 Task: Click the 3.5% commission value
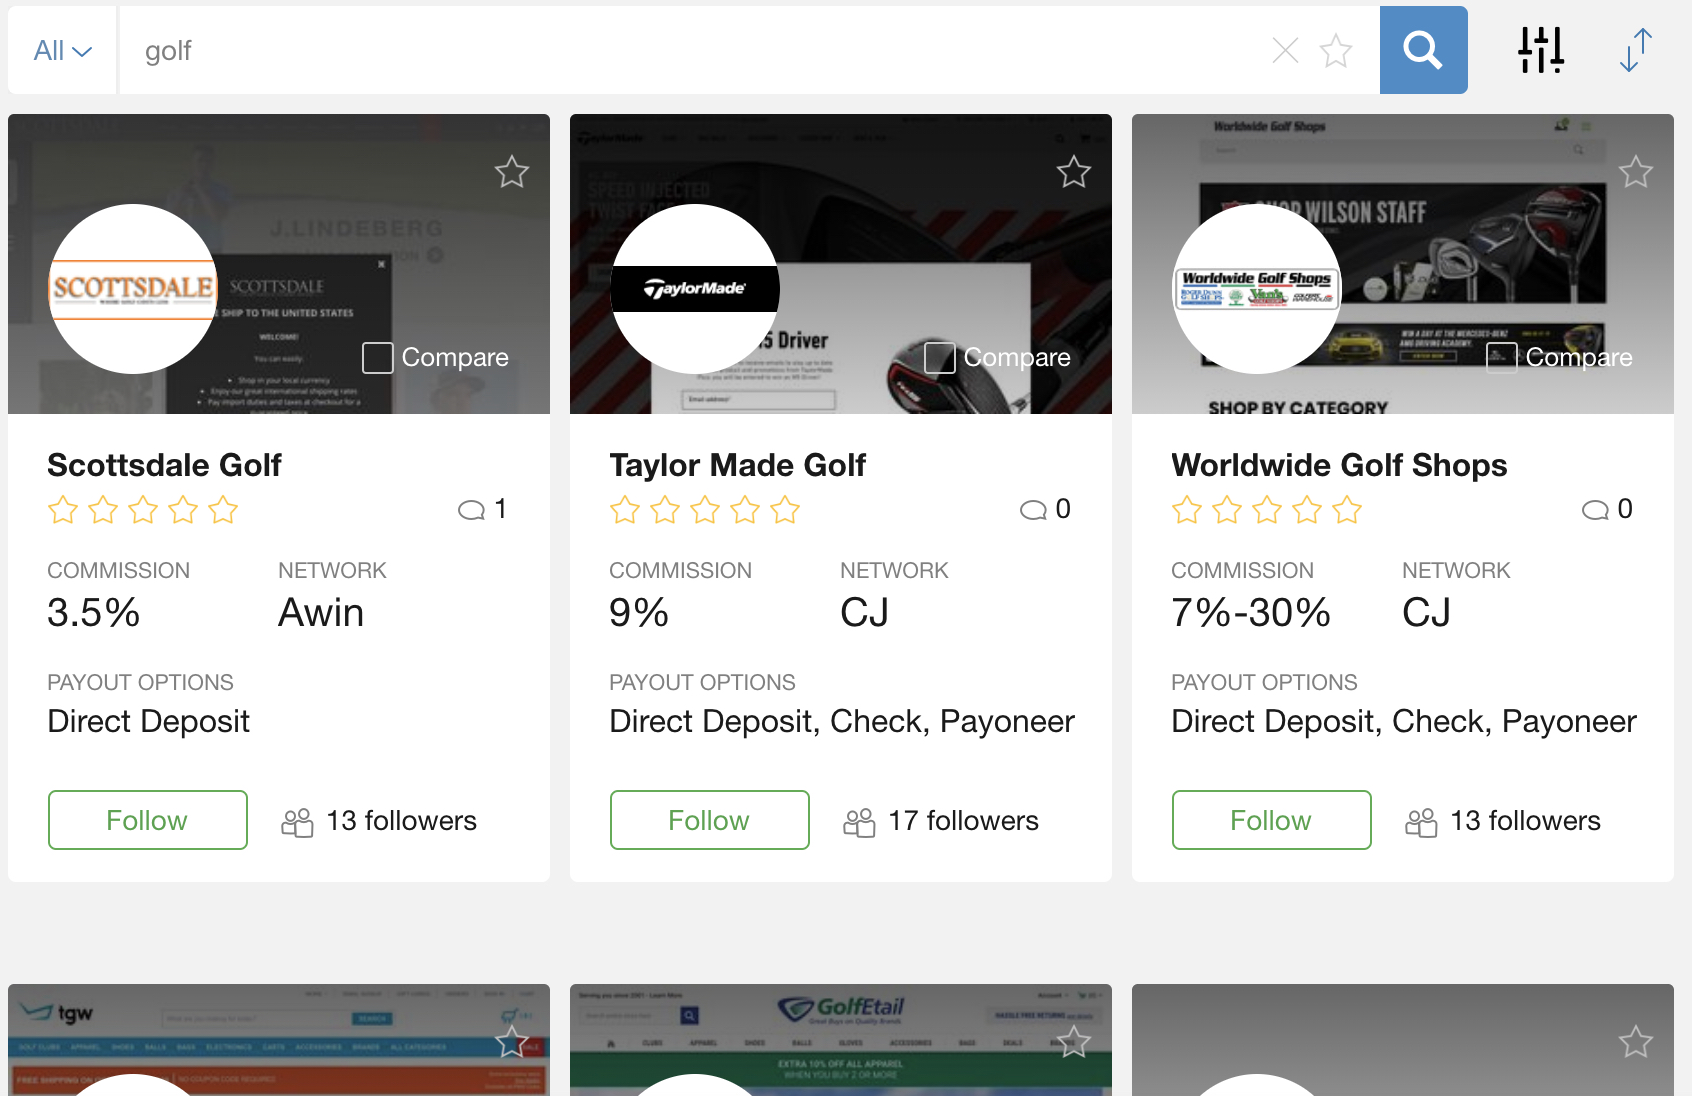click(93, 613)
